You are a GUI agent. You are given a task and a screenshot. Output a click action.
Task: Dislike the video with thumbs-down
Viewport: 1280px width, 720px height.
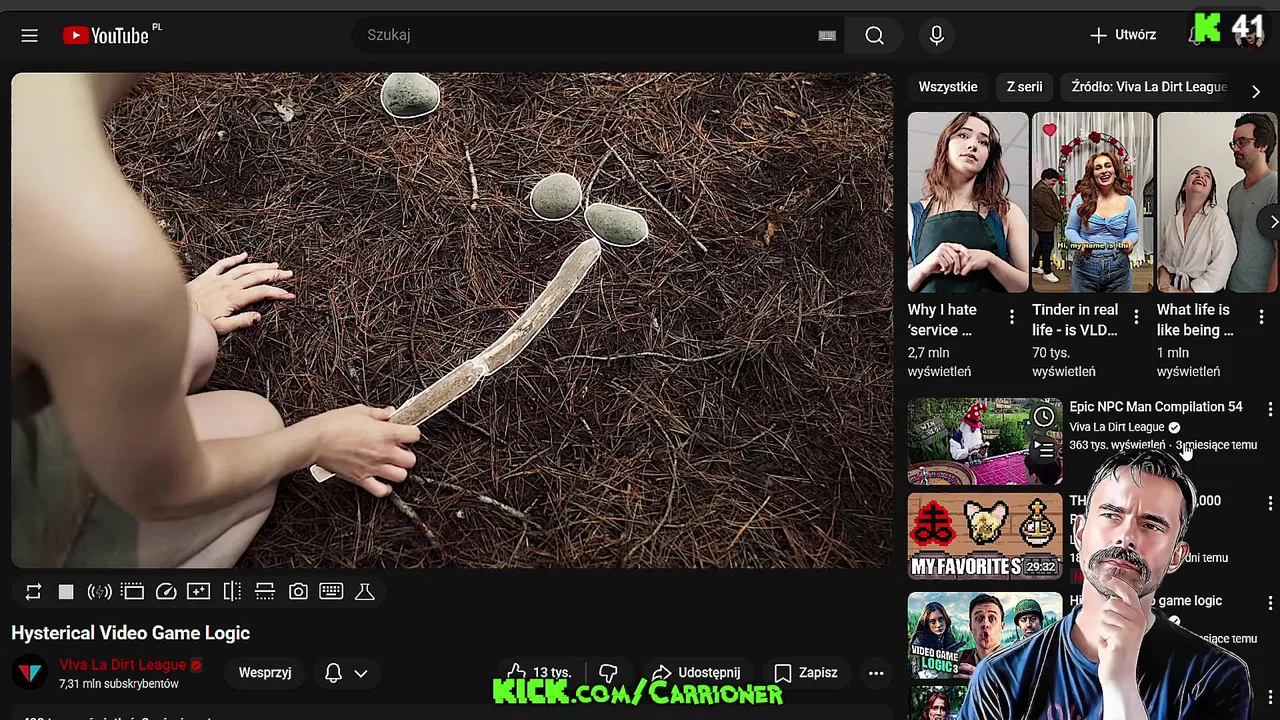click(608, 673)
